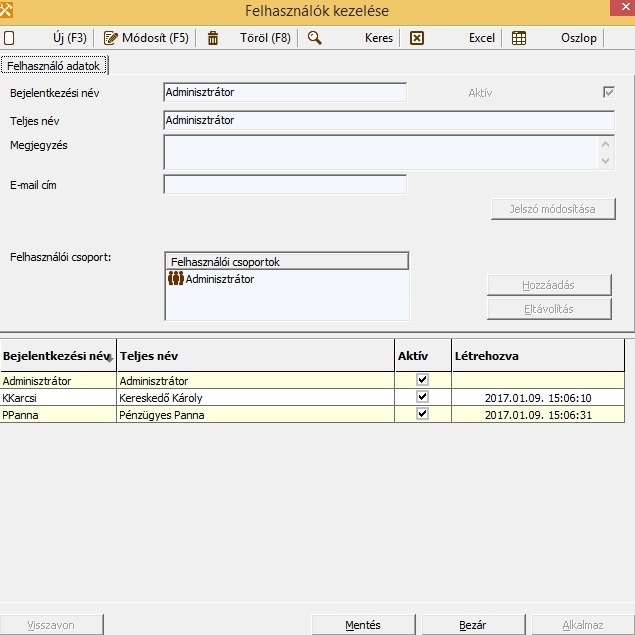Click the Új (F3) new user icon
This screenshot has height=635, width=635.
click(x=9, y=38)
